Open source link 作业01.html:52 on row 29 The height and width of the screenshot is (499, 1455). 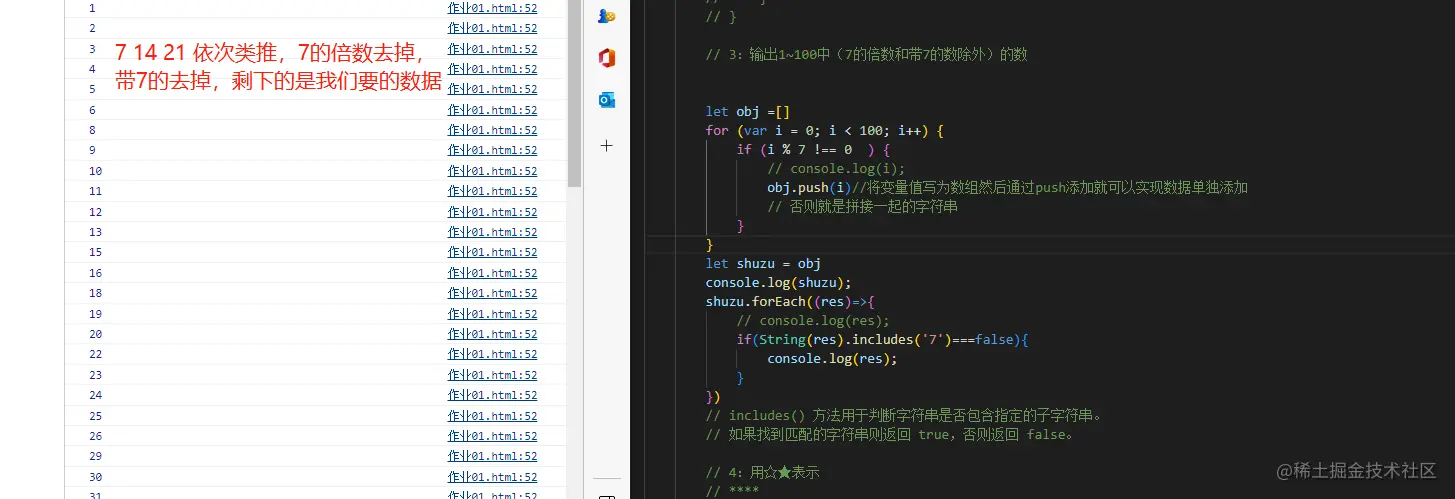pos(492,456)
